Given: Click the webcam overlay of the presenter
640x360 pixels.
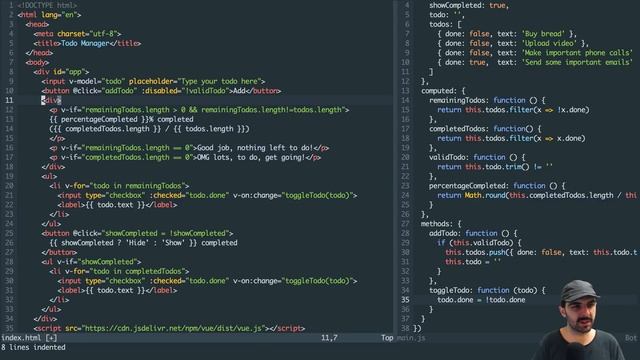Looking at the screenshot, I should [x=580, y=320].
